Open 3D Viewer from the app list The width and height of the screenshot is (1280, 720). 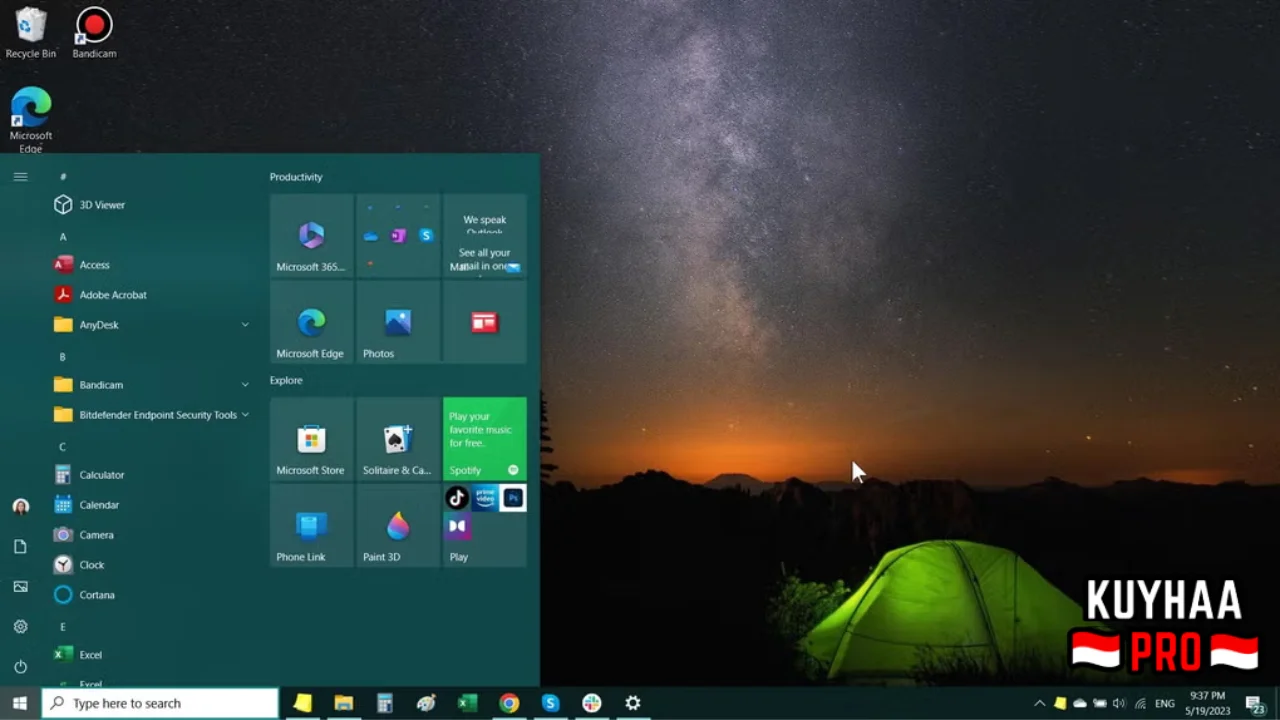click(x=150, y=205)
